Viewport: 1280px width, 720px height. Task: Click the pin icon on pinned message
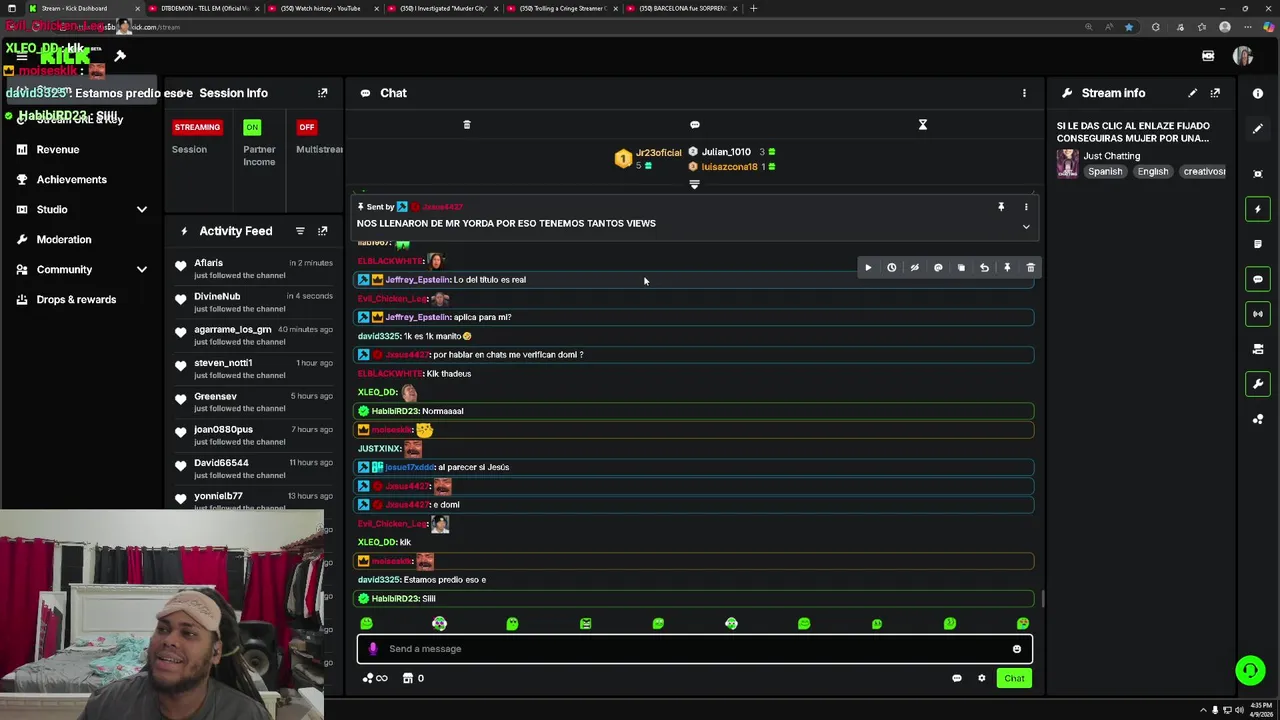1000,207
